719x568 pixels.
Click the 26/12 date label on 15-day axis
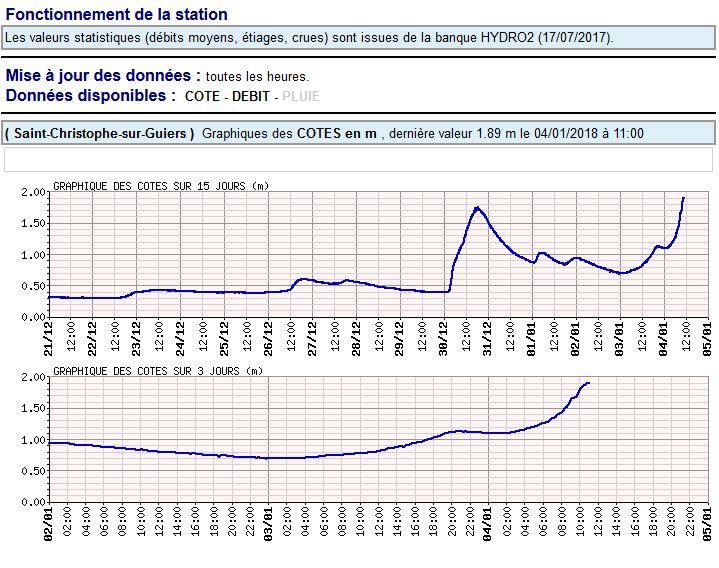pos(269,337)
